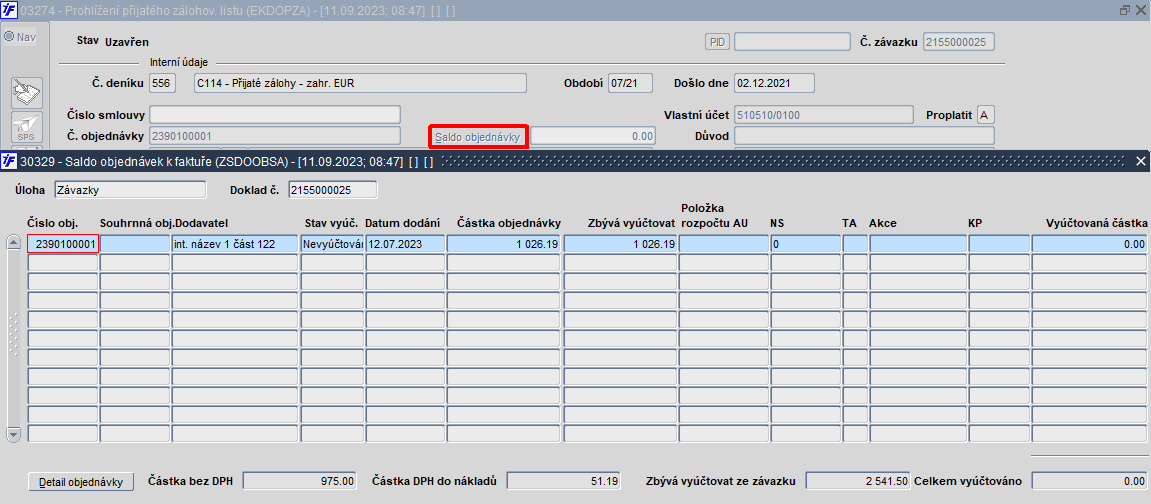This screenshot has width=1151, height=504.
Task: Click the IF logo in the ZSDOOBSA title bar
Action: 10,161
